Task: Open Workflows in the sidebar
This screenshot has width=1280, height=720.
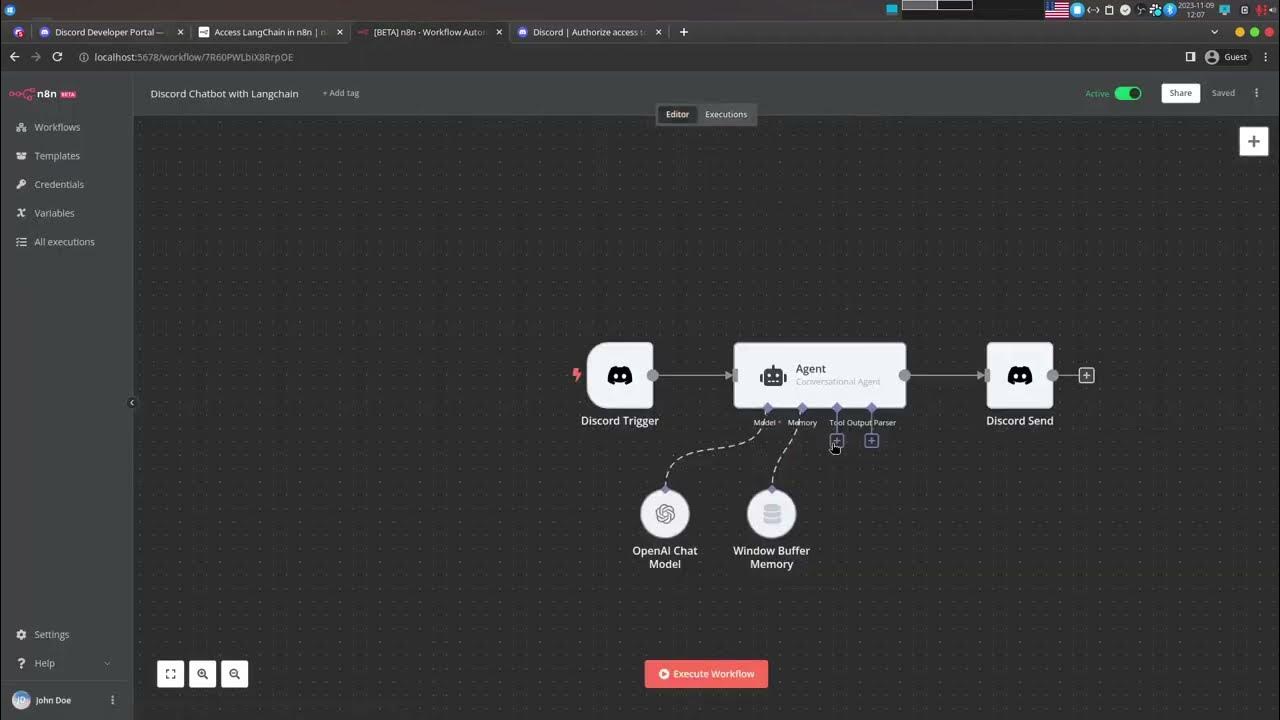Action: pos(57,127)
